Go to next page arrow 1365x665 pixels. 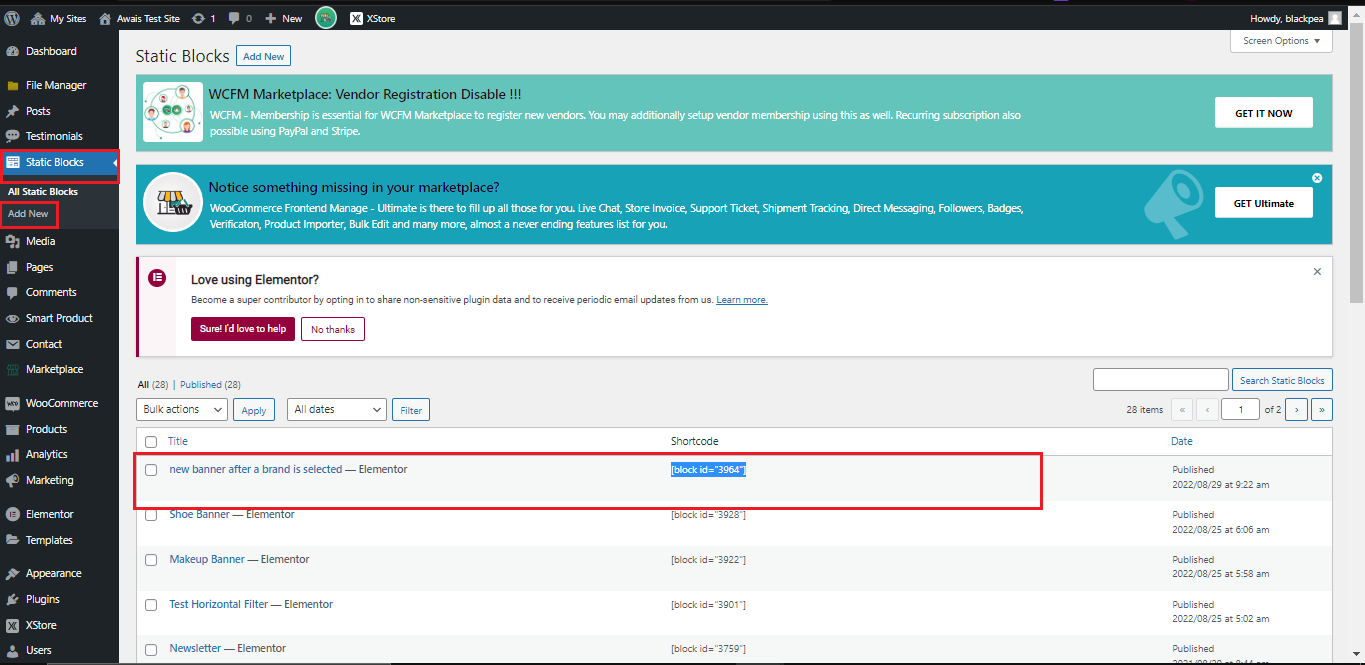point(1297,409)
